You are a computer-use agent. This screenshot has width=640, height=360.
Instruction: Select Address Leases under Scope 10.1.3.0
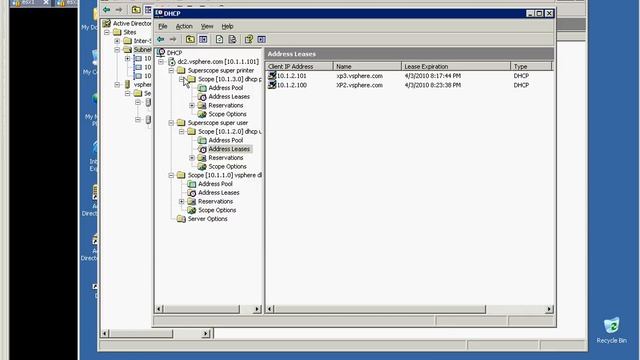[229, 97]
